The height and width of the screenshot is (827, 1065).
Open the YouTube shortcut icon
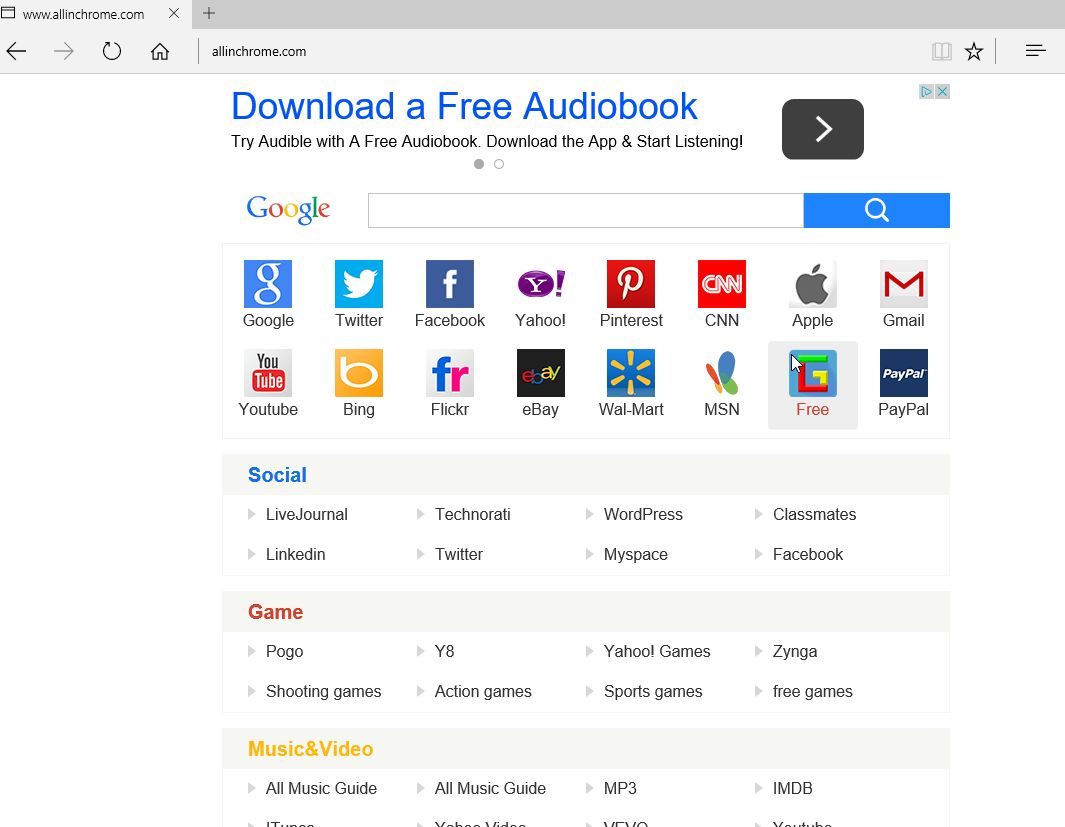coord(267,372)
